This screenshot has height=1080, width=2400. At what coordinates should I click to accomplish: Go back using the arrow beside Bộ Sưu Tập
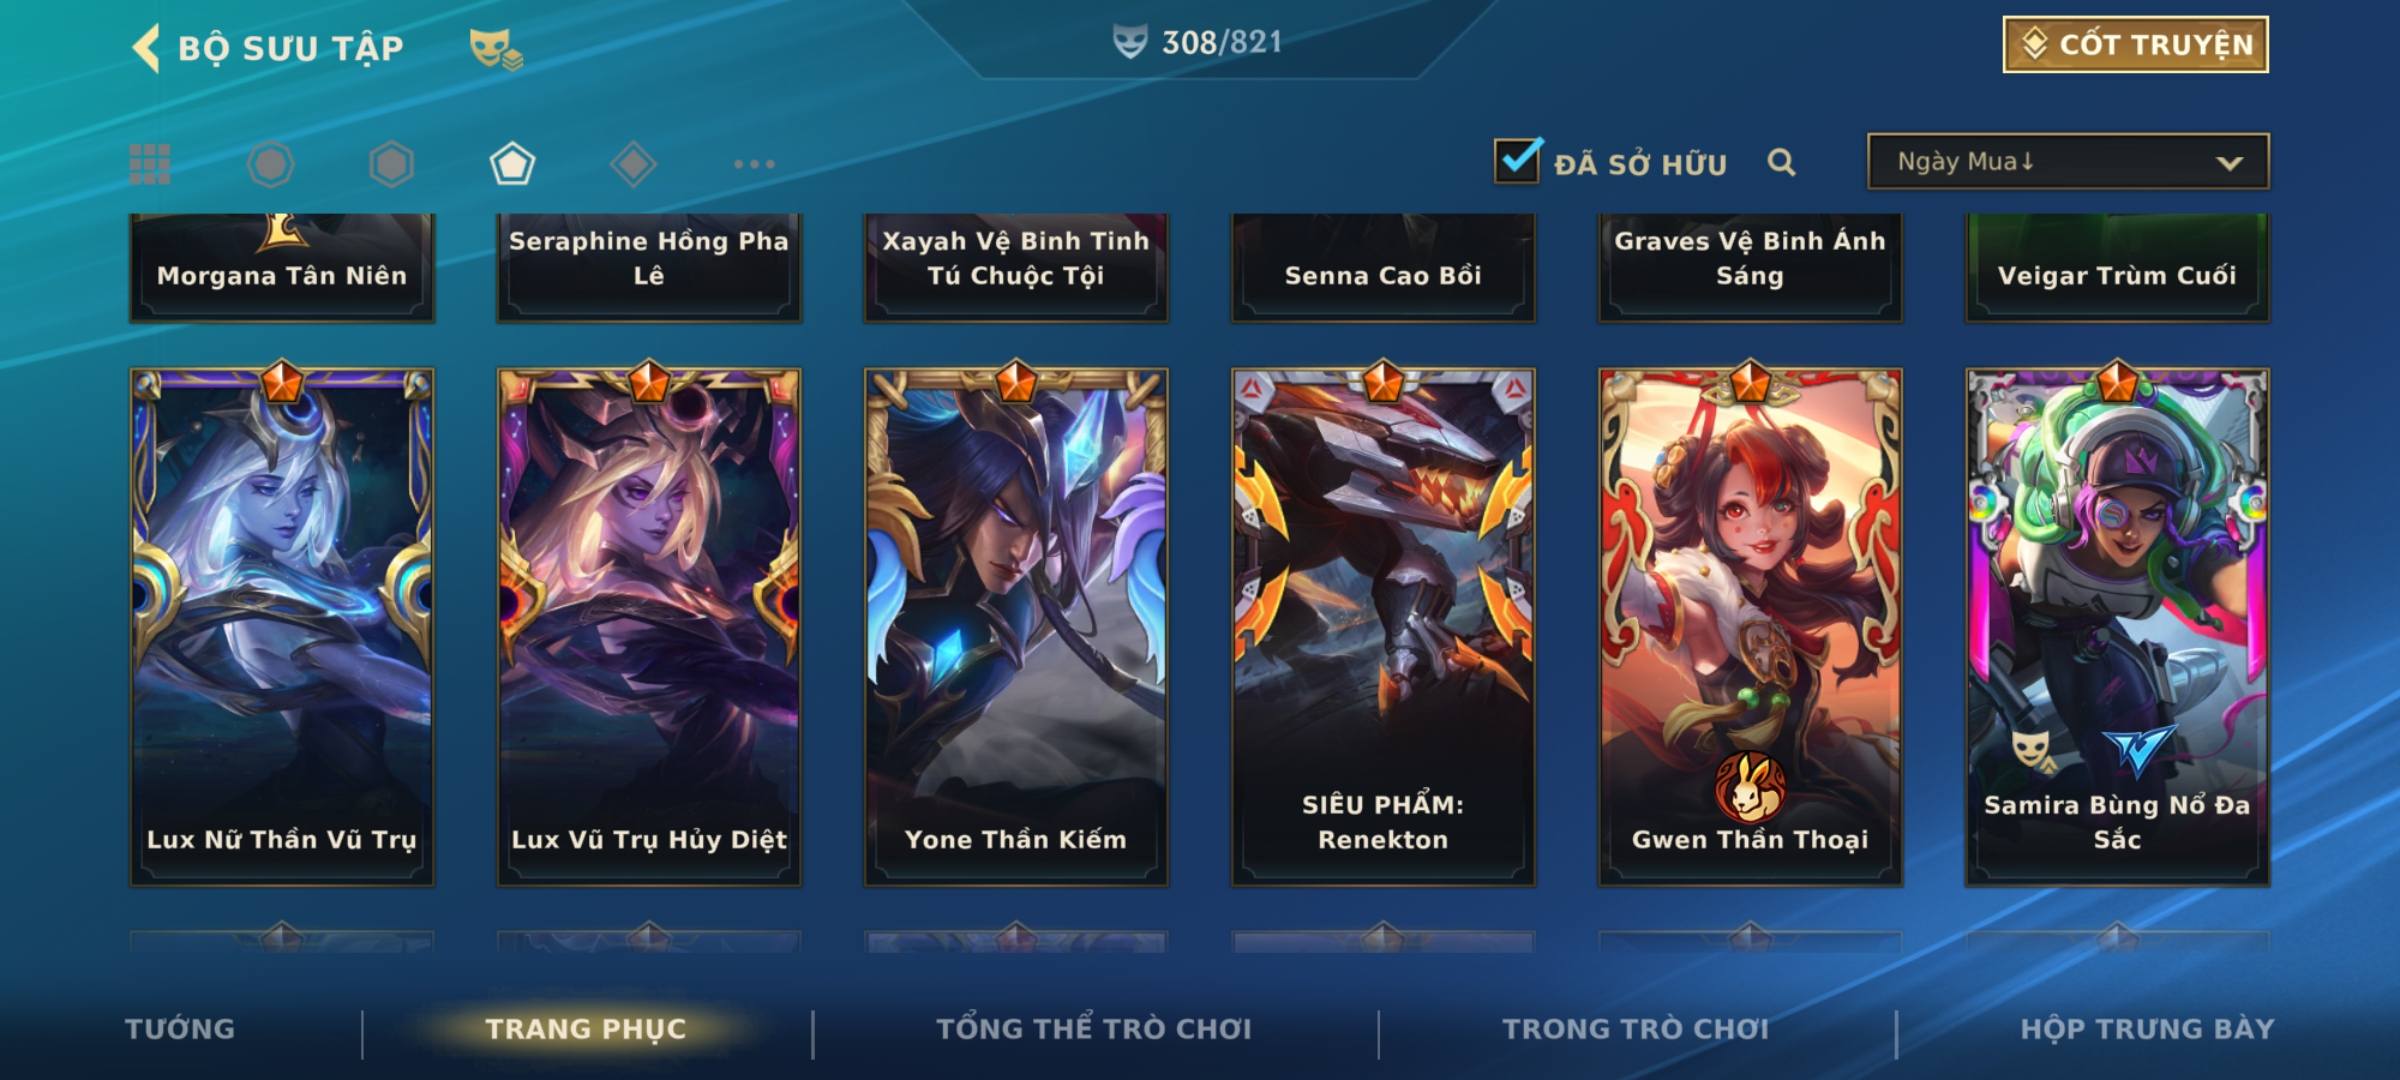point(146,48)
